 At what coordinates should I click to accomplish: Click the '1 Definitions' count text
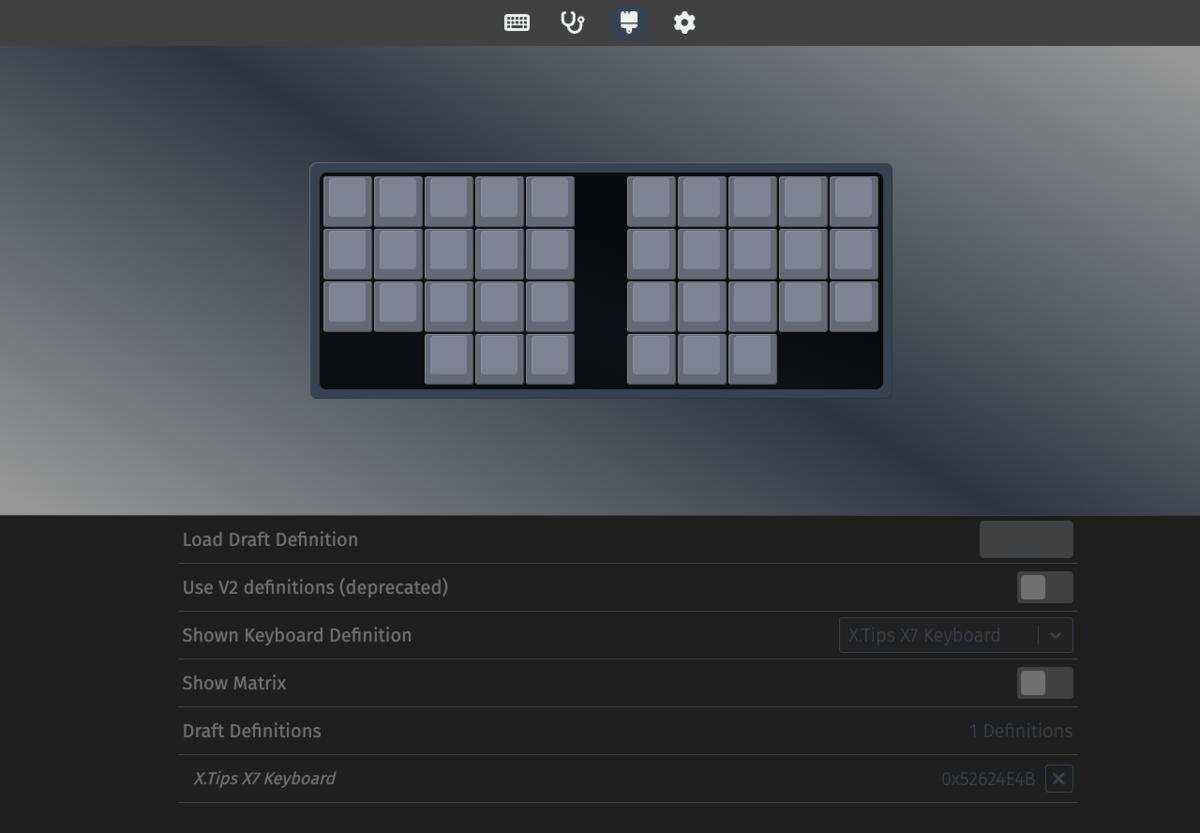coord(1020,731)
